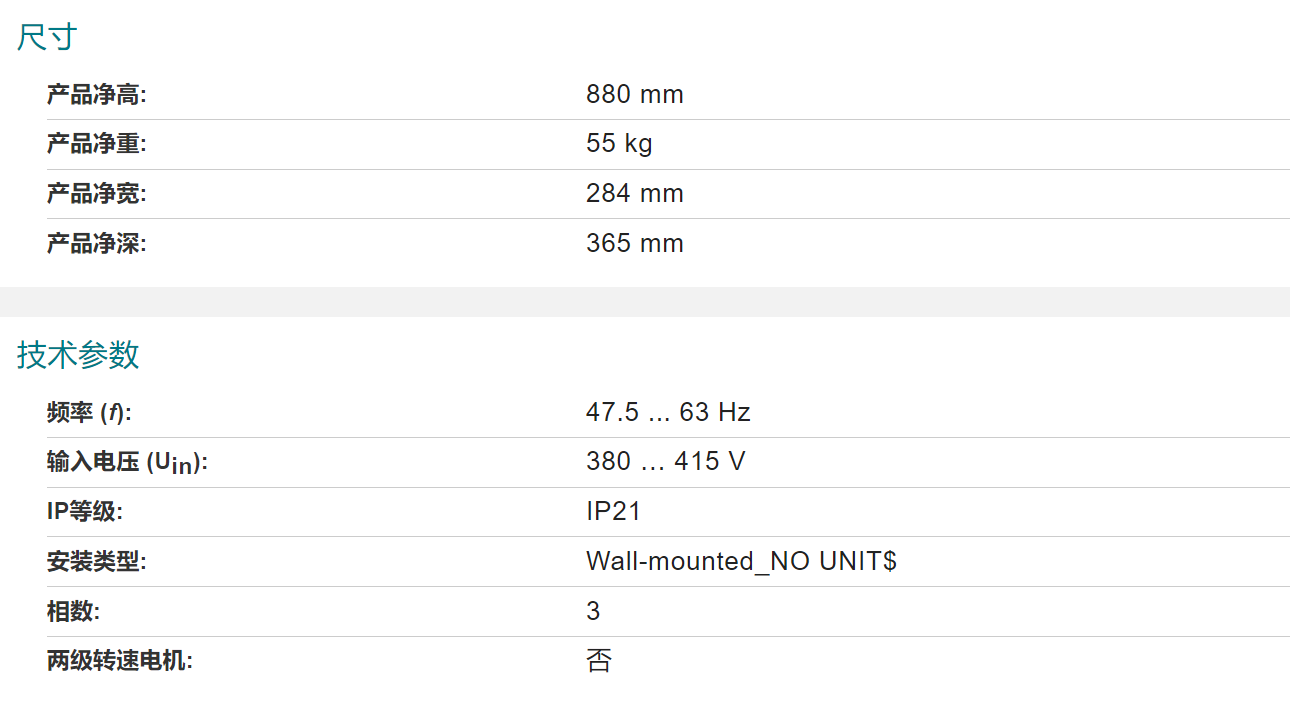Select the 产品净重 label

97,144
